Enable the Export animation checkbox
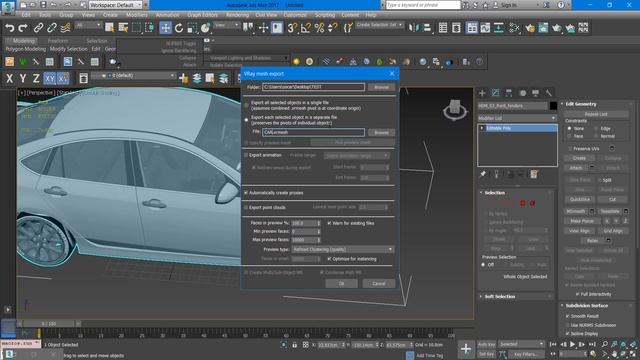Viewport: 640px width, 360px height. (246, 155)
